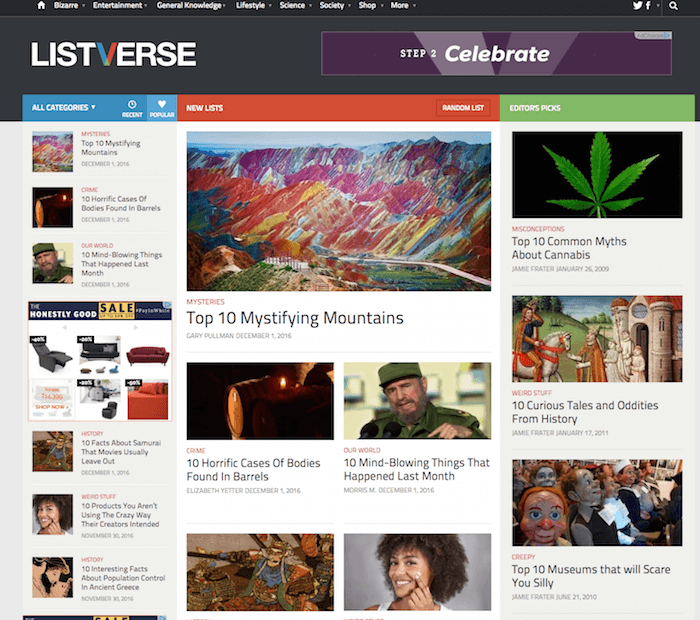Open Listverse Facebook page icon
This screenshot has height=620, width=700.
(648, 5)
